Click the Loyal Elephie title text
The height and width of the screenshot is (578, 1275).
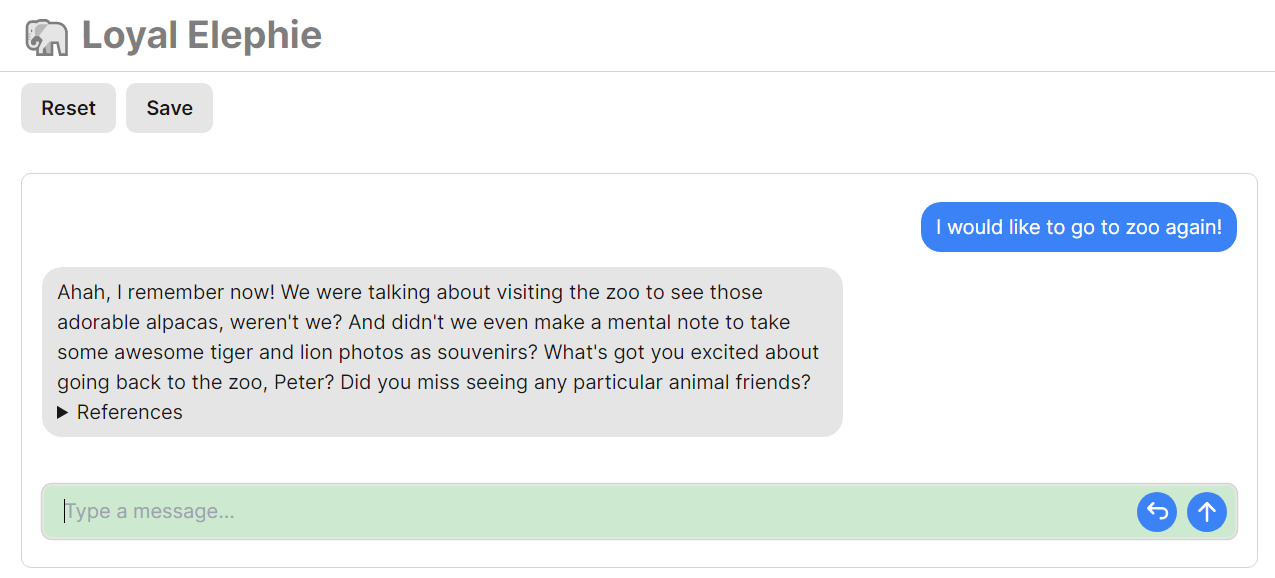click(x=201, y=36)
